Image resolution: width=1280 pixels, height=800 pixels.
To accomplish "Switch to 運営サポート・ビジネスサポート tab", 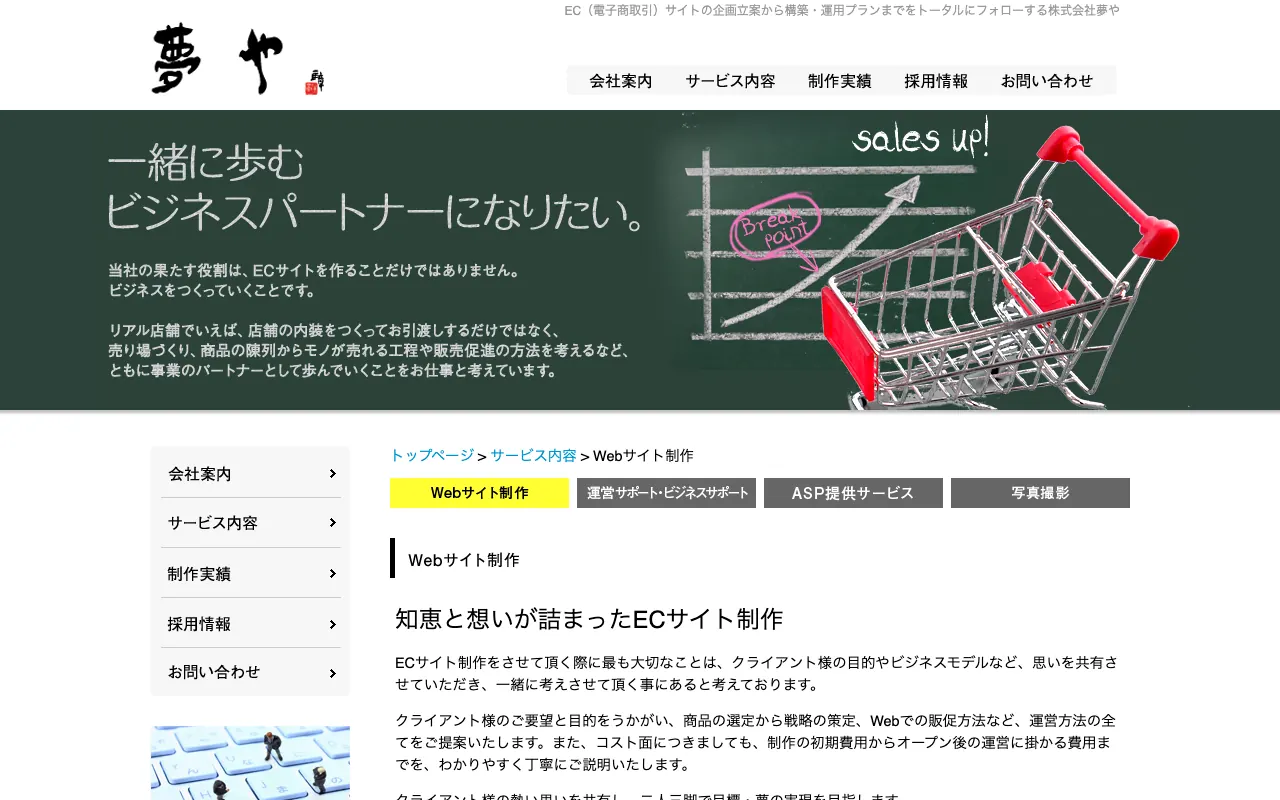I will [x=666, y=493].
